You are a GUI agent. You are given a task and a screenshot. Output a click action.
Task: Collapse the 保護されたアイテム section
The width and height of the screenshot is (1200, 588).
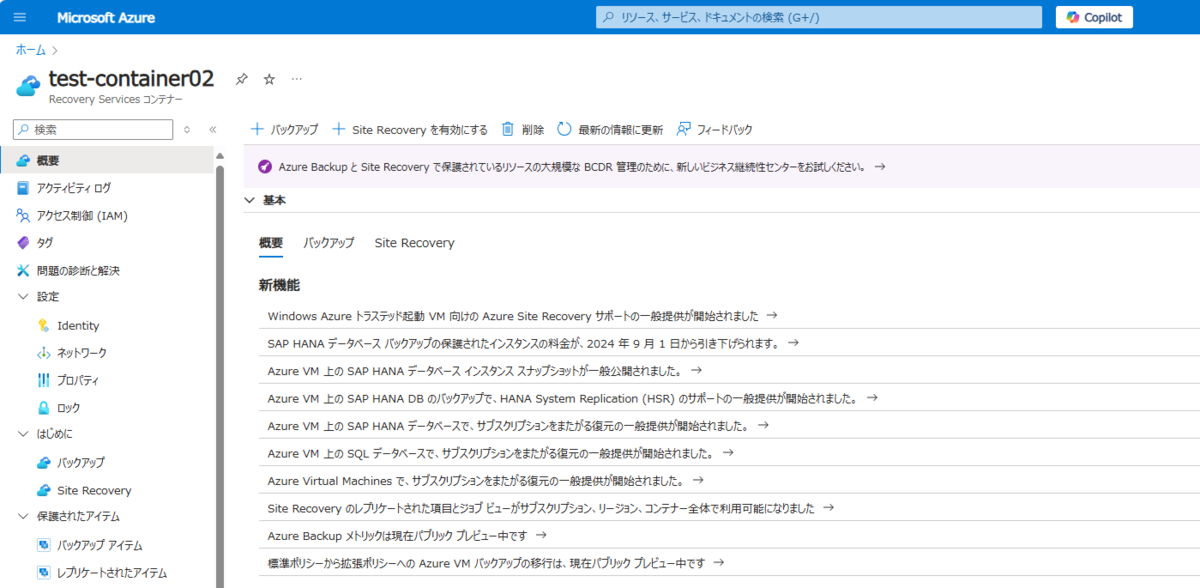[x=24, y=516]
